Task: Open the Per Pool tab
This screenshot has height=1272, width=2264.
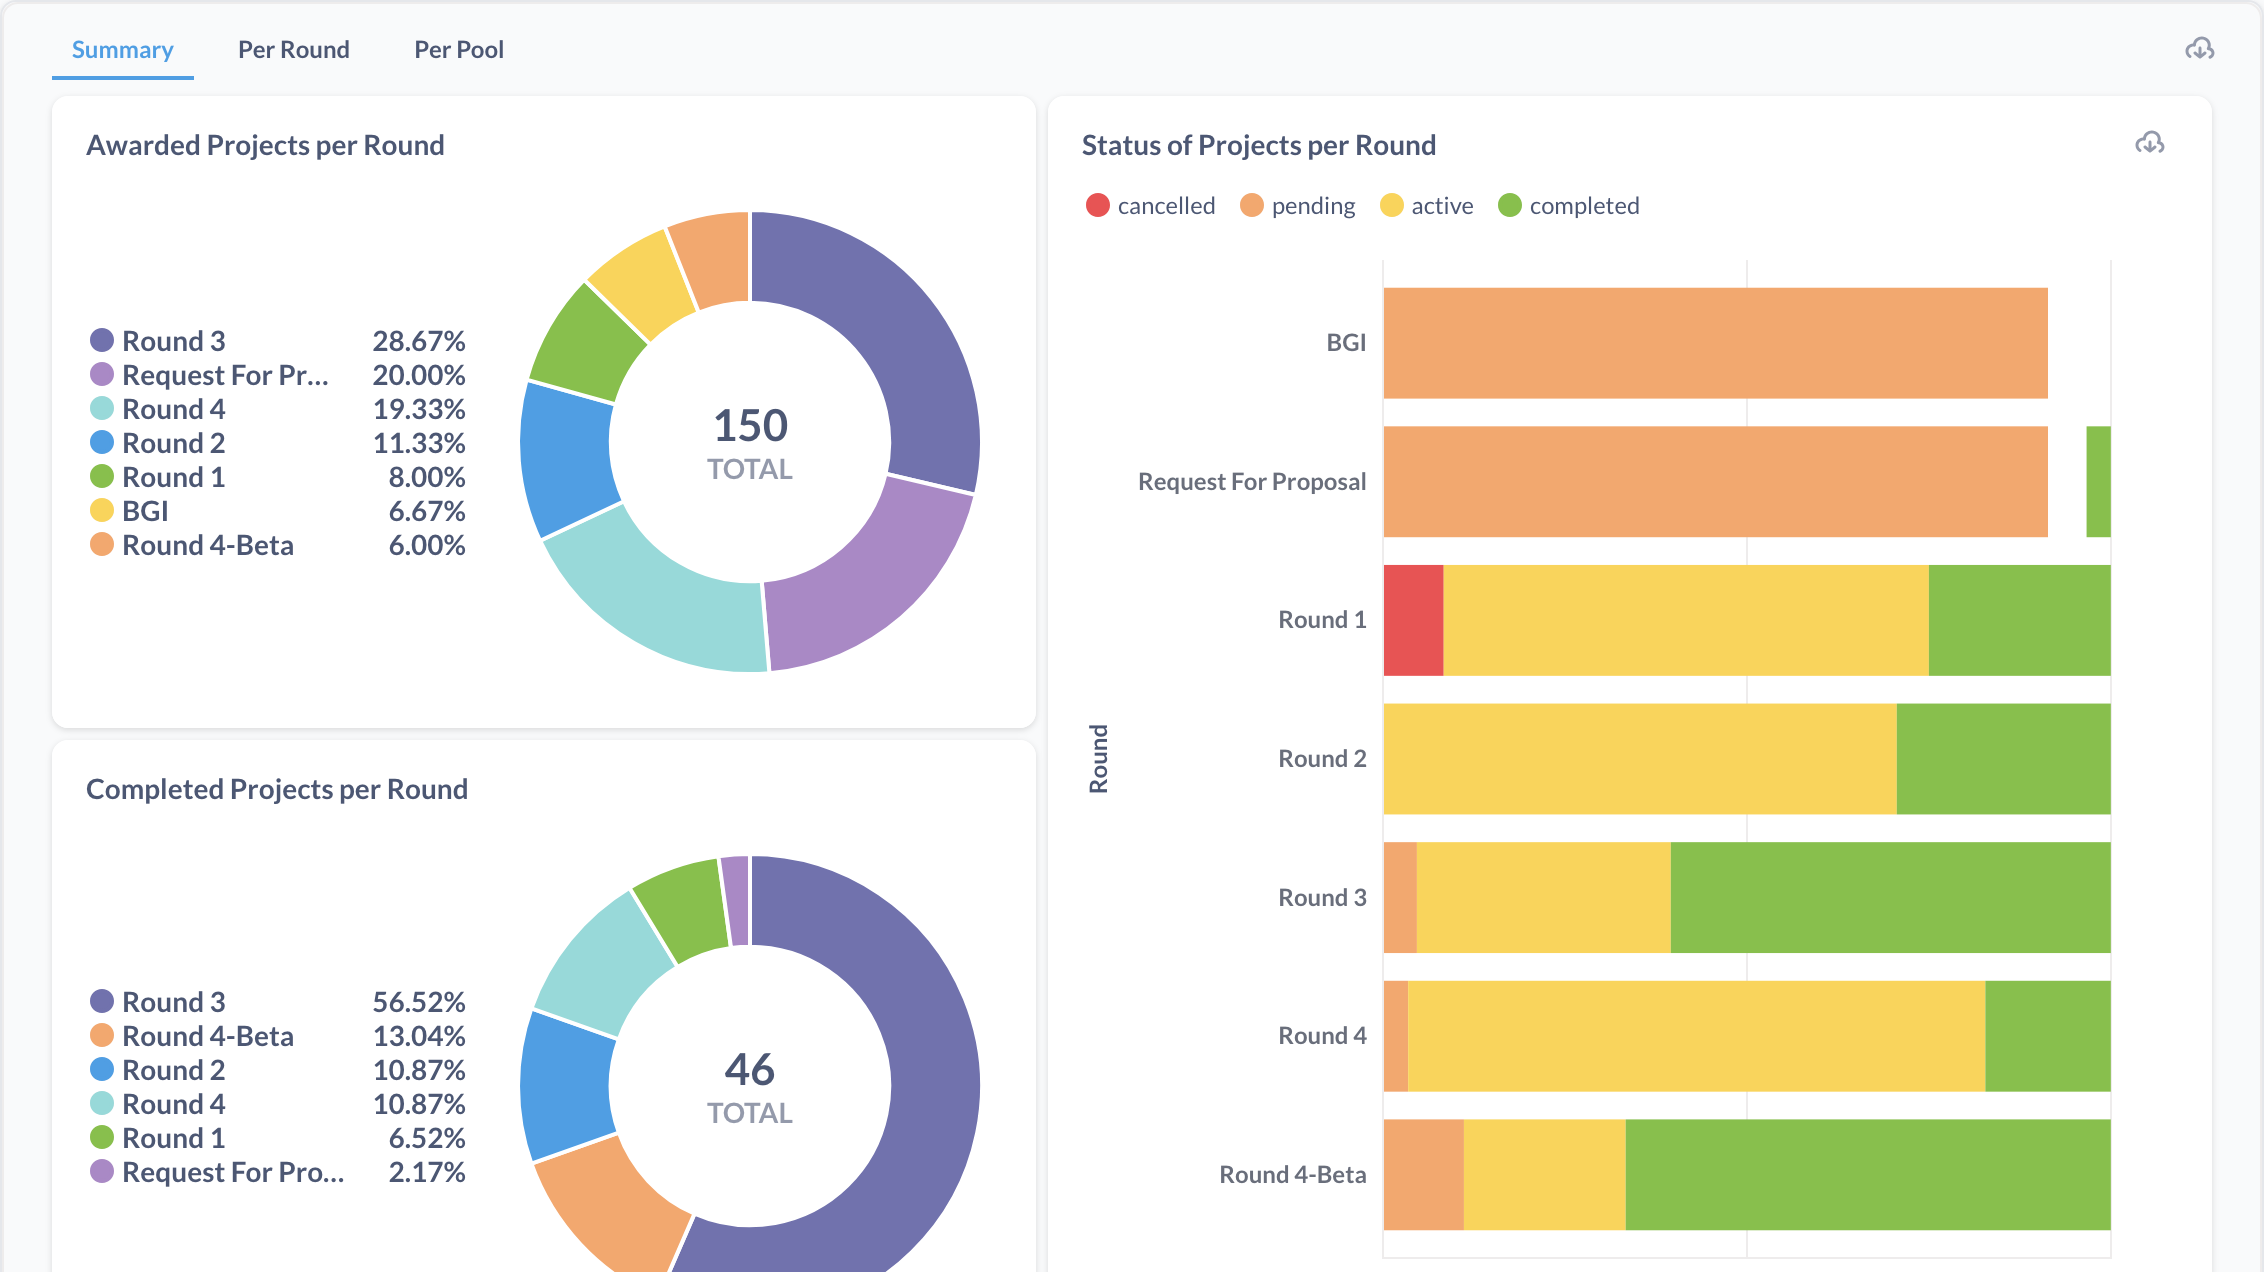Action: pos(459,50)
